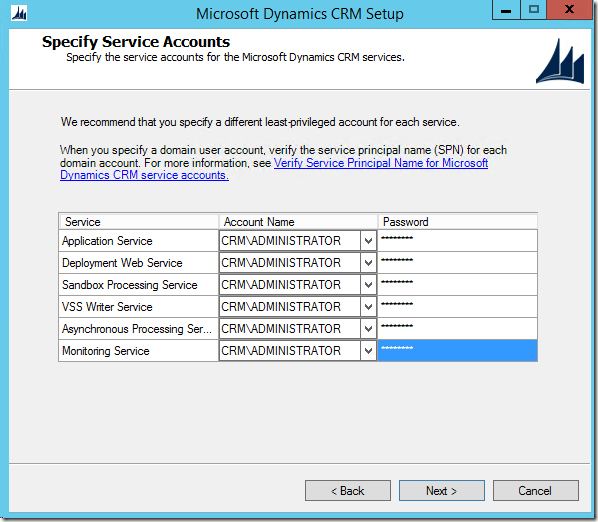Select the Asynchronous Processing Ser... row label
Image resolution: width=598 pixels, height=522 pixels.
pos(137,329)
